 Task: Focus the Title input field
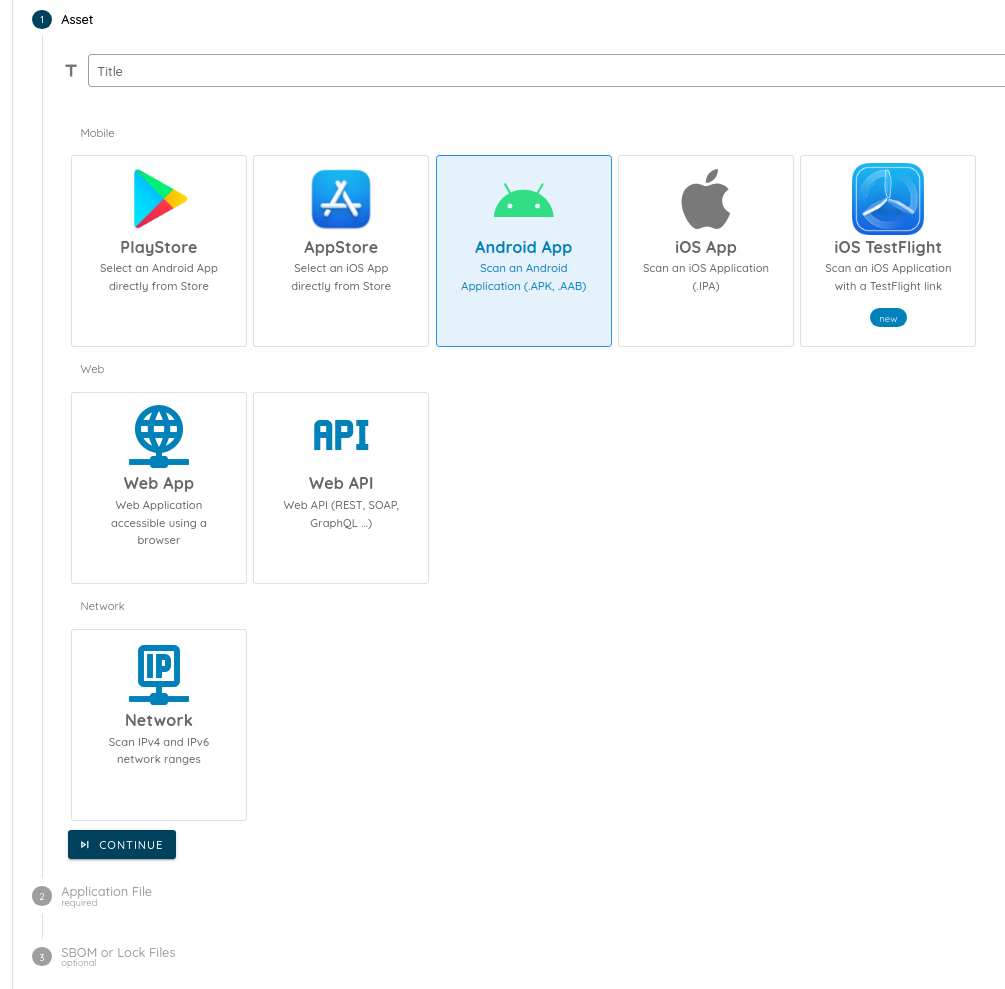[x=546, y=71]
